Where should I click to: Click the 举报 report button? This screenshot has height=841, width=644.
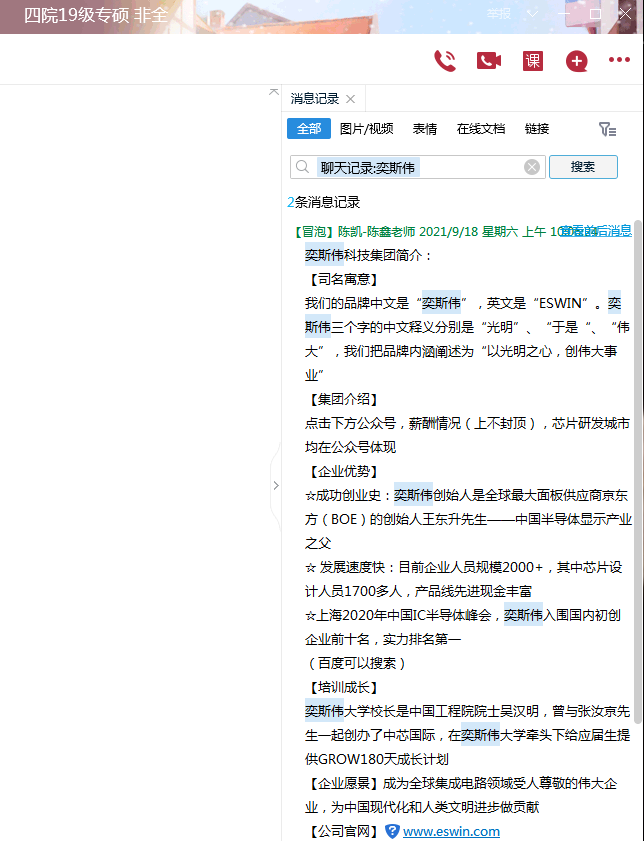pos(499,13)
